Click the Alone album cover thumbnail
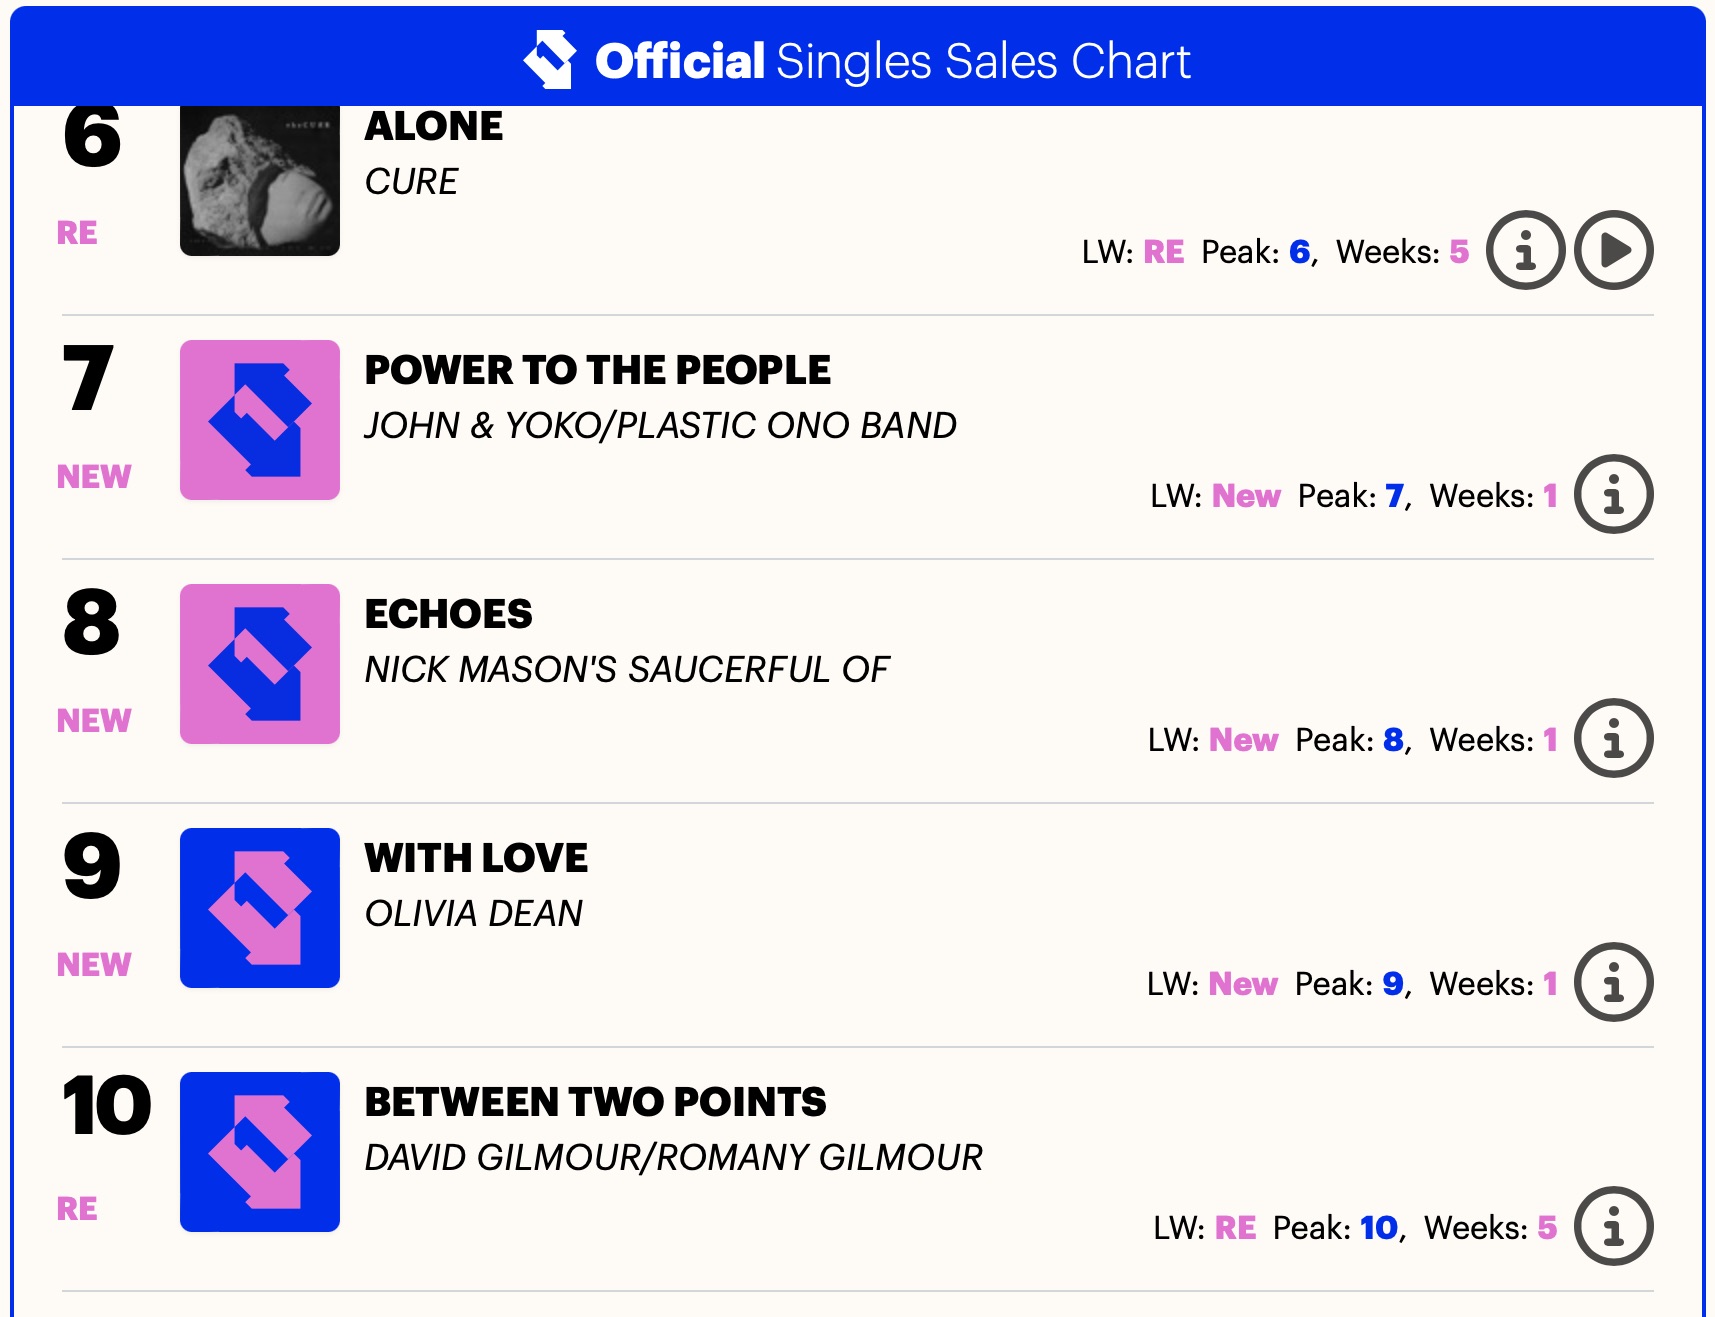The height and width of the screenshot is (1317, 1715). [x=260, y=180]
